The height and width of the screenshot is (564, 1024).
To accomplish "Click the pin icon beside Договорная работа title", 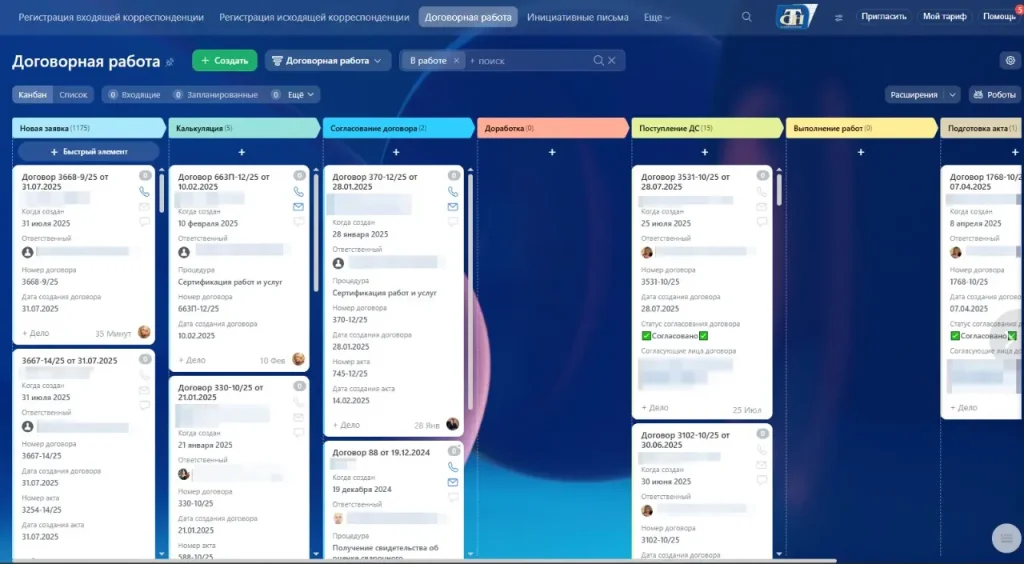I will [170, 62].
